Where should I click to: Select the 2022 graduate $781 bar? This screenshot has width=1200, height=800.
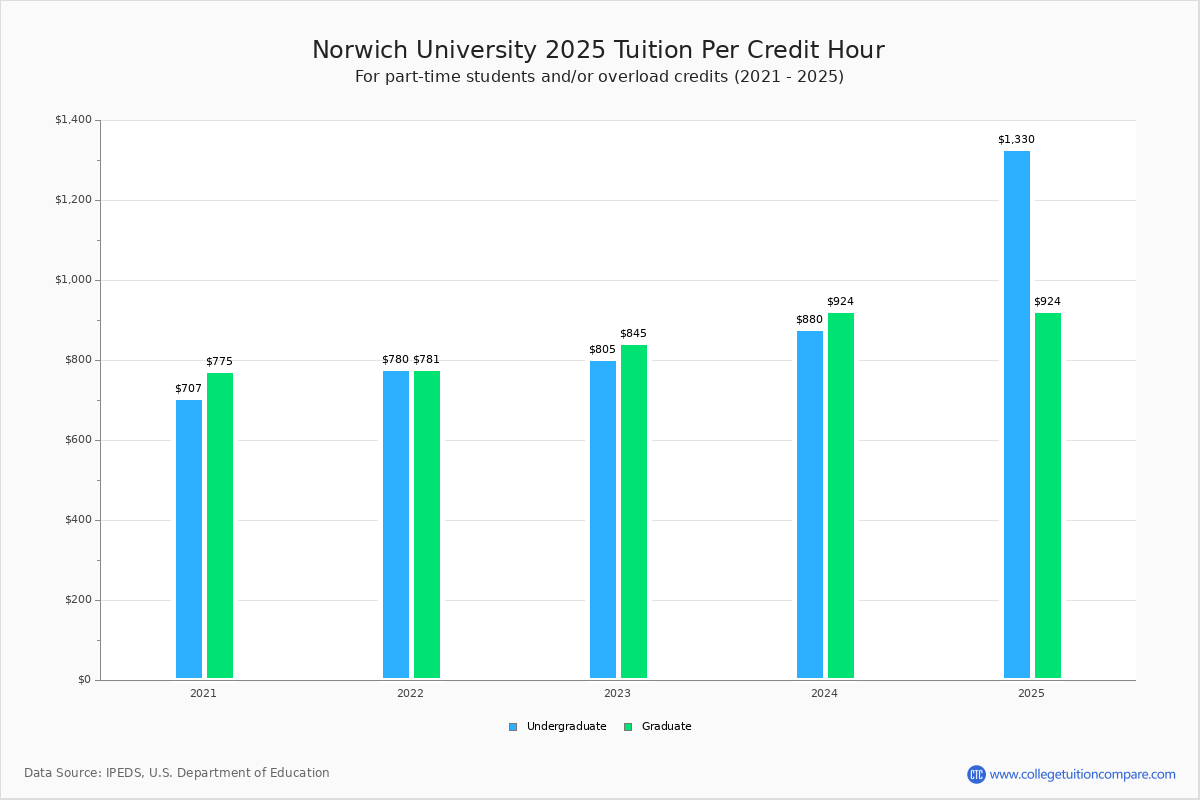[427, 524]
